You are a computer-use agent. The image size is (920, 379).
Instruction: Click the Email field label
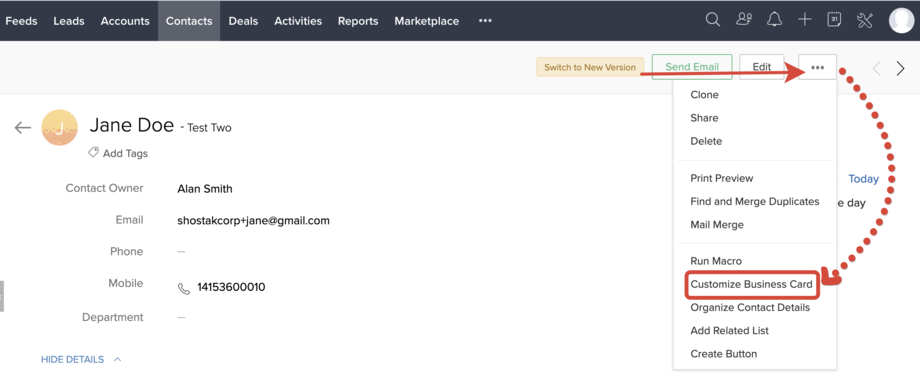pos(130,220)
